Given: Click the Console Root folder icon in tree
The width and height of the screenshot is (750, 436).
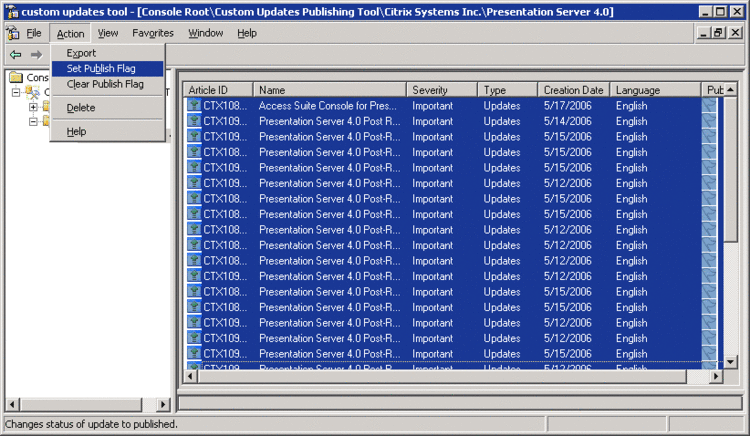Looking at the screenshot, I should tap(16, 77).
